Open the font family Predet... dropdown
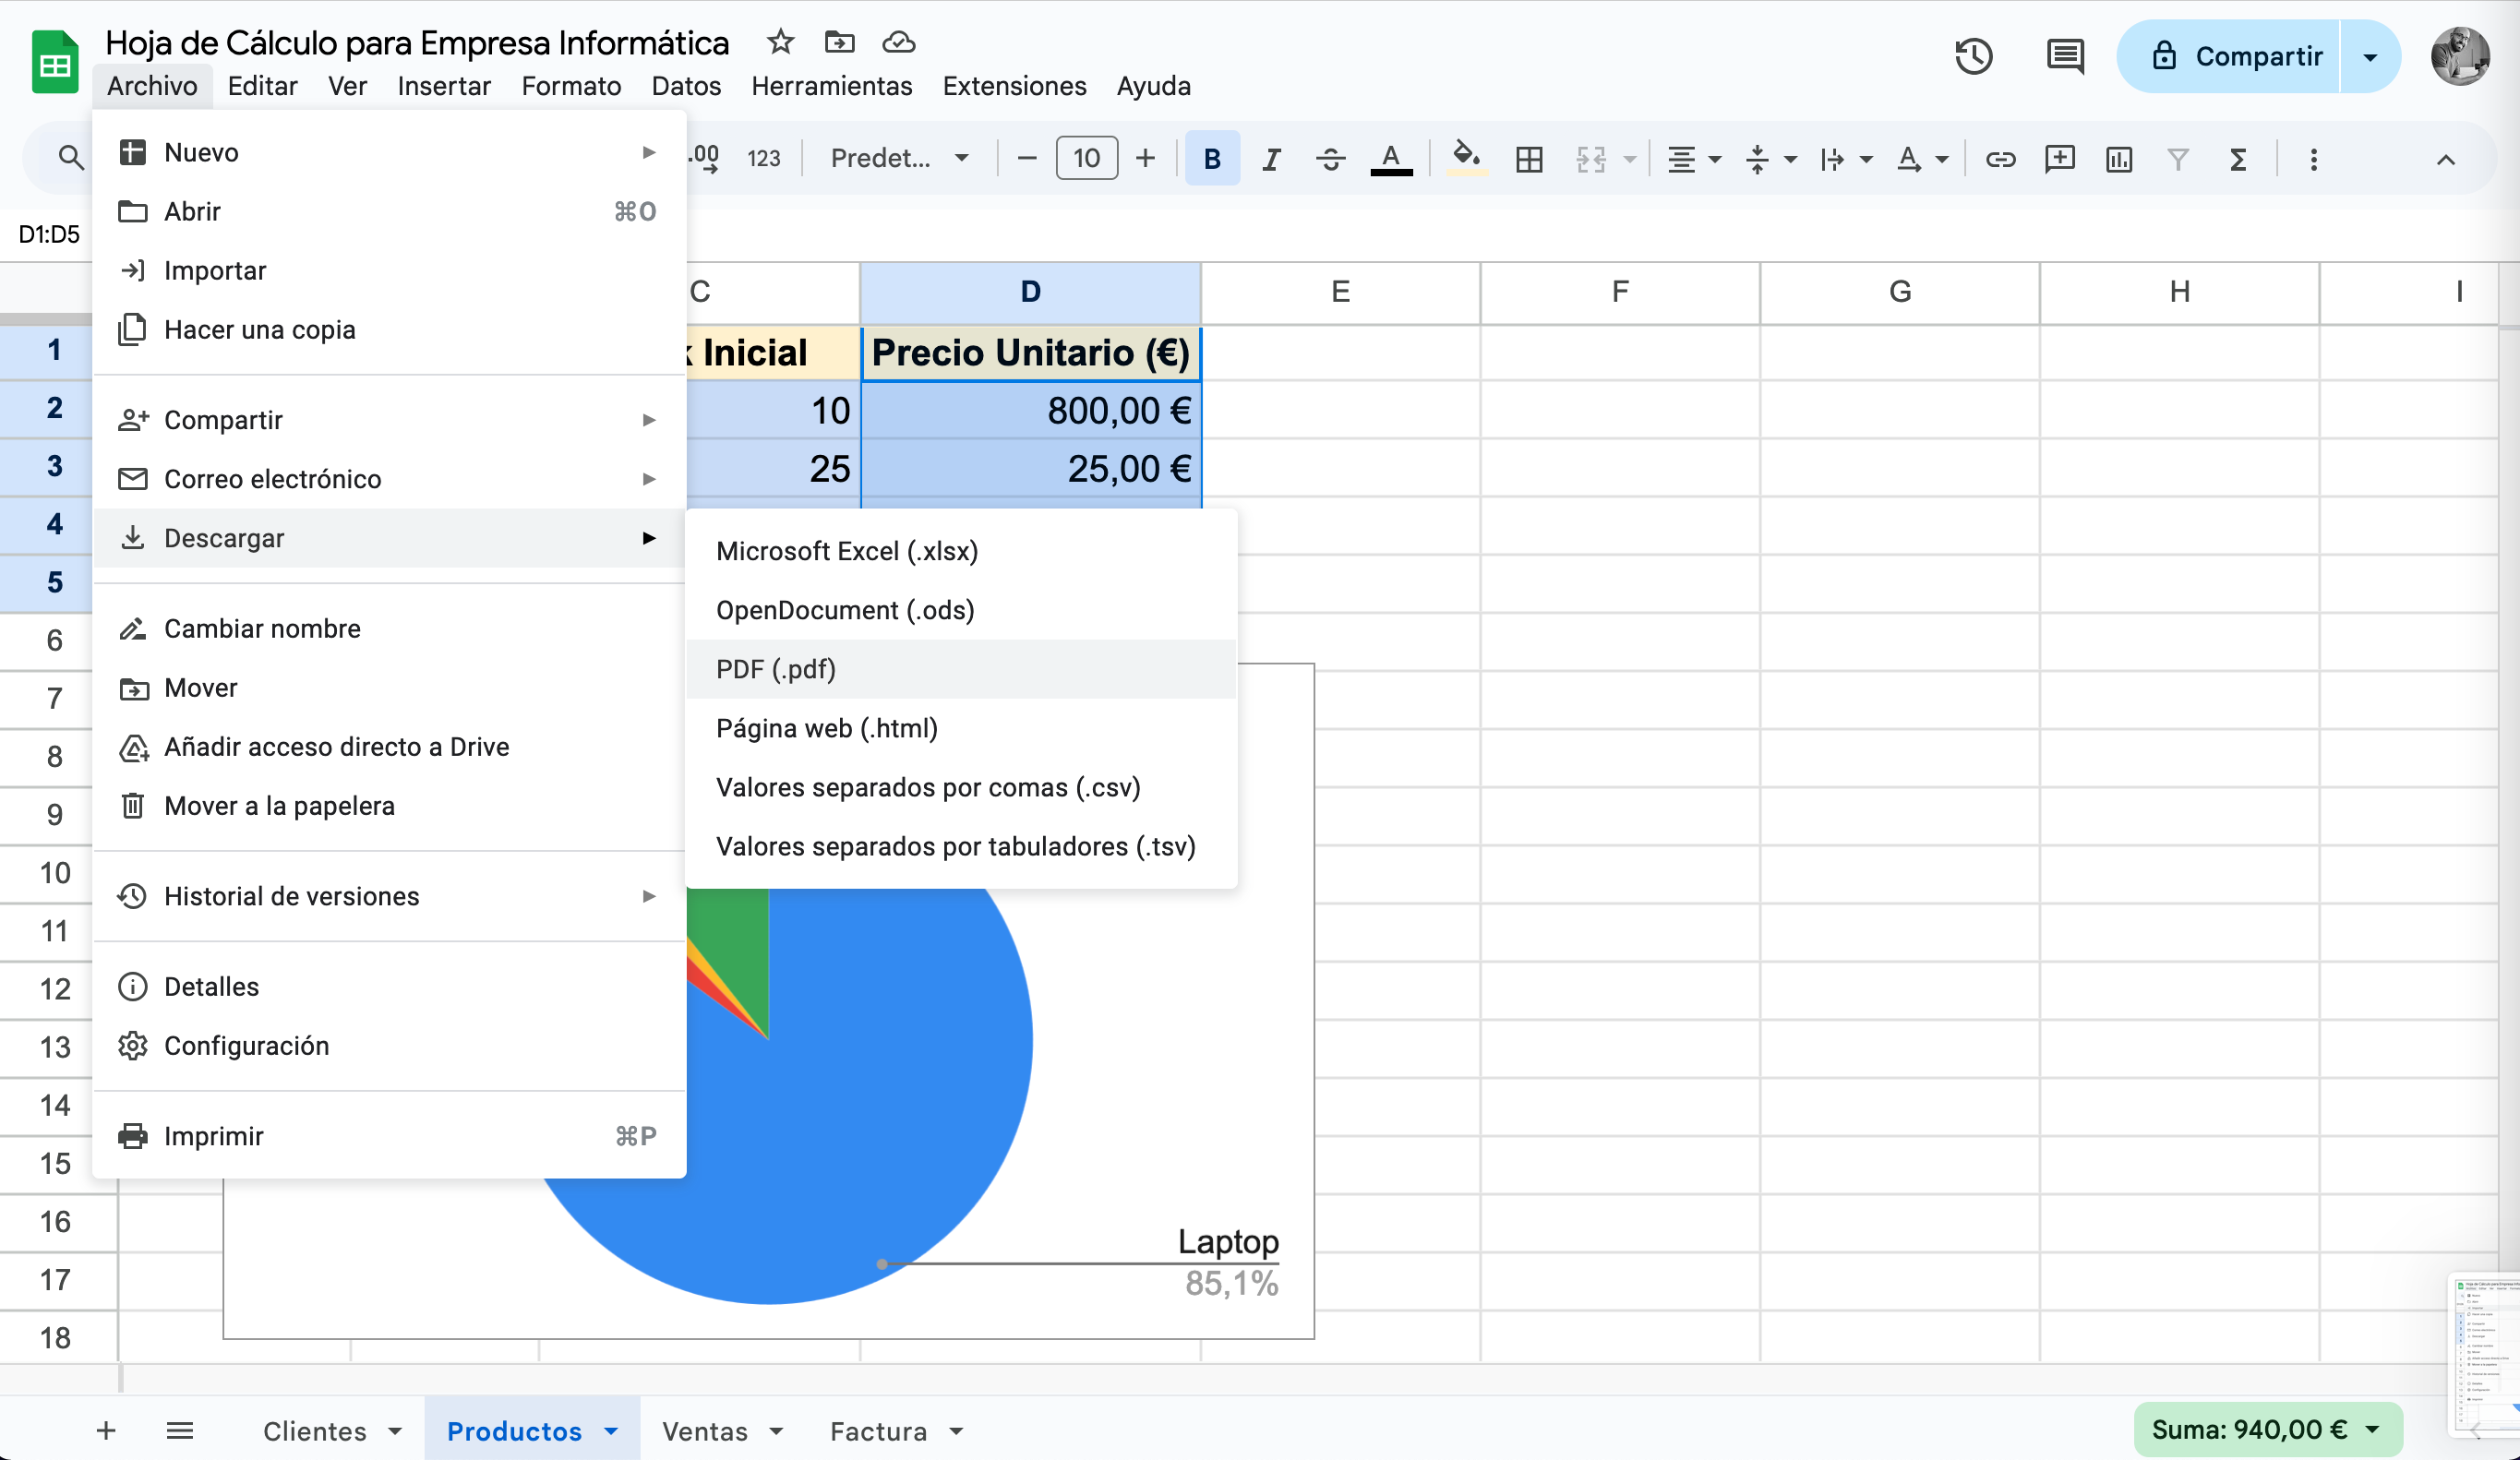Screen dimensions: 2520x1460 click(899, 158)
